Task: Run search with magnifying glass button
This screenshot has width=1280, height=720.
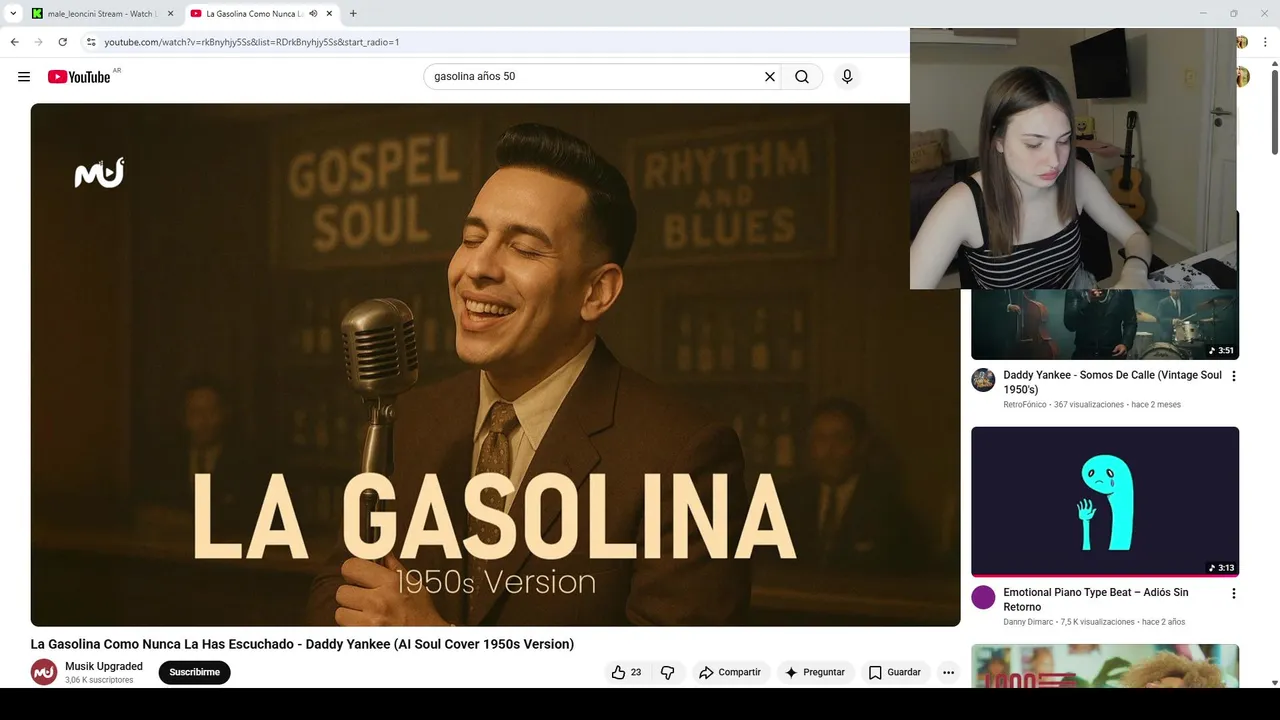Action: [x=802, y=77]
